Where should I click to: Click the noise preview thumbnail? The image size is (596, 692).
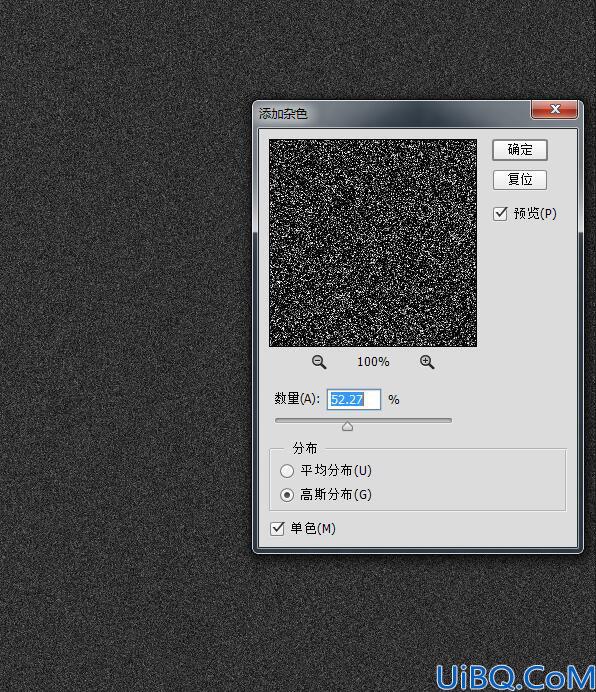pyautogui.click(x=373, y=243)
